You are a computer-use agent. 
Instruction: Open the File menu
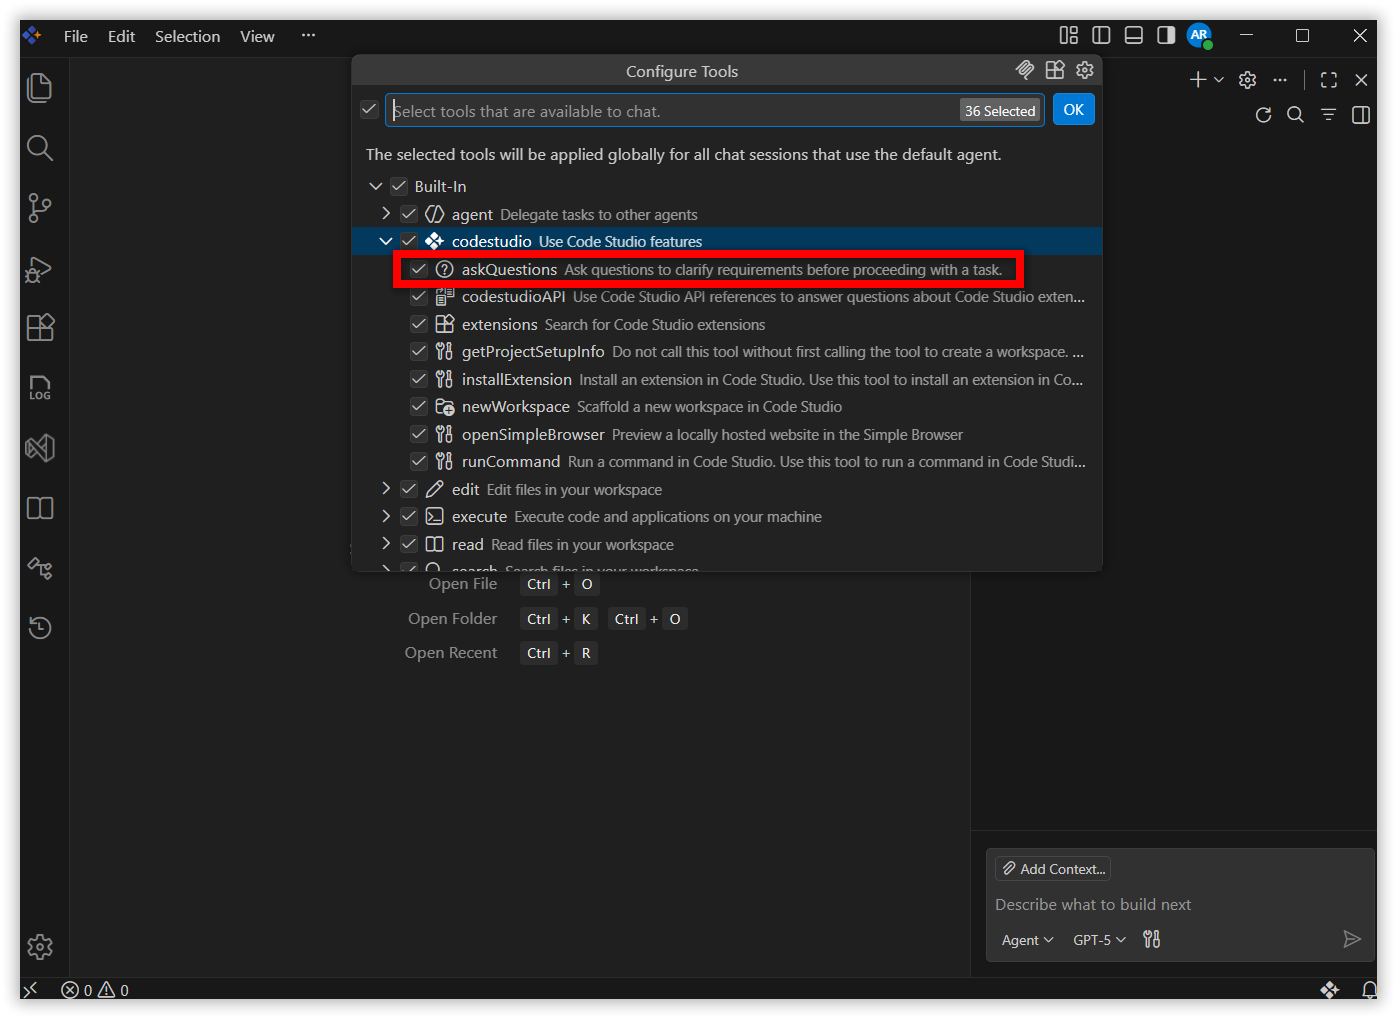click(76, 36)
